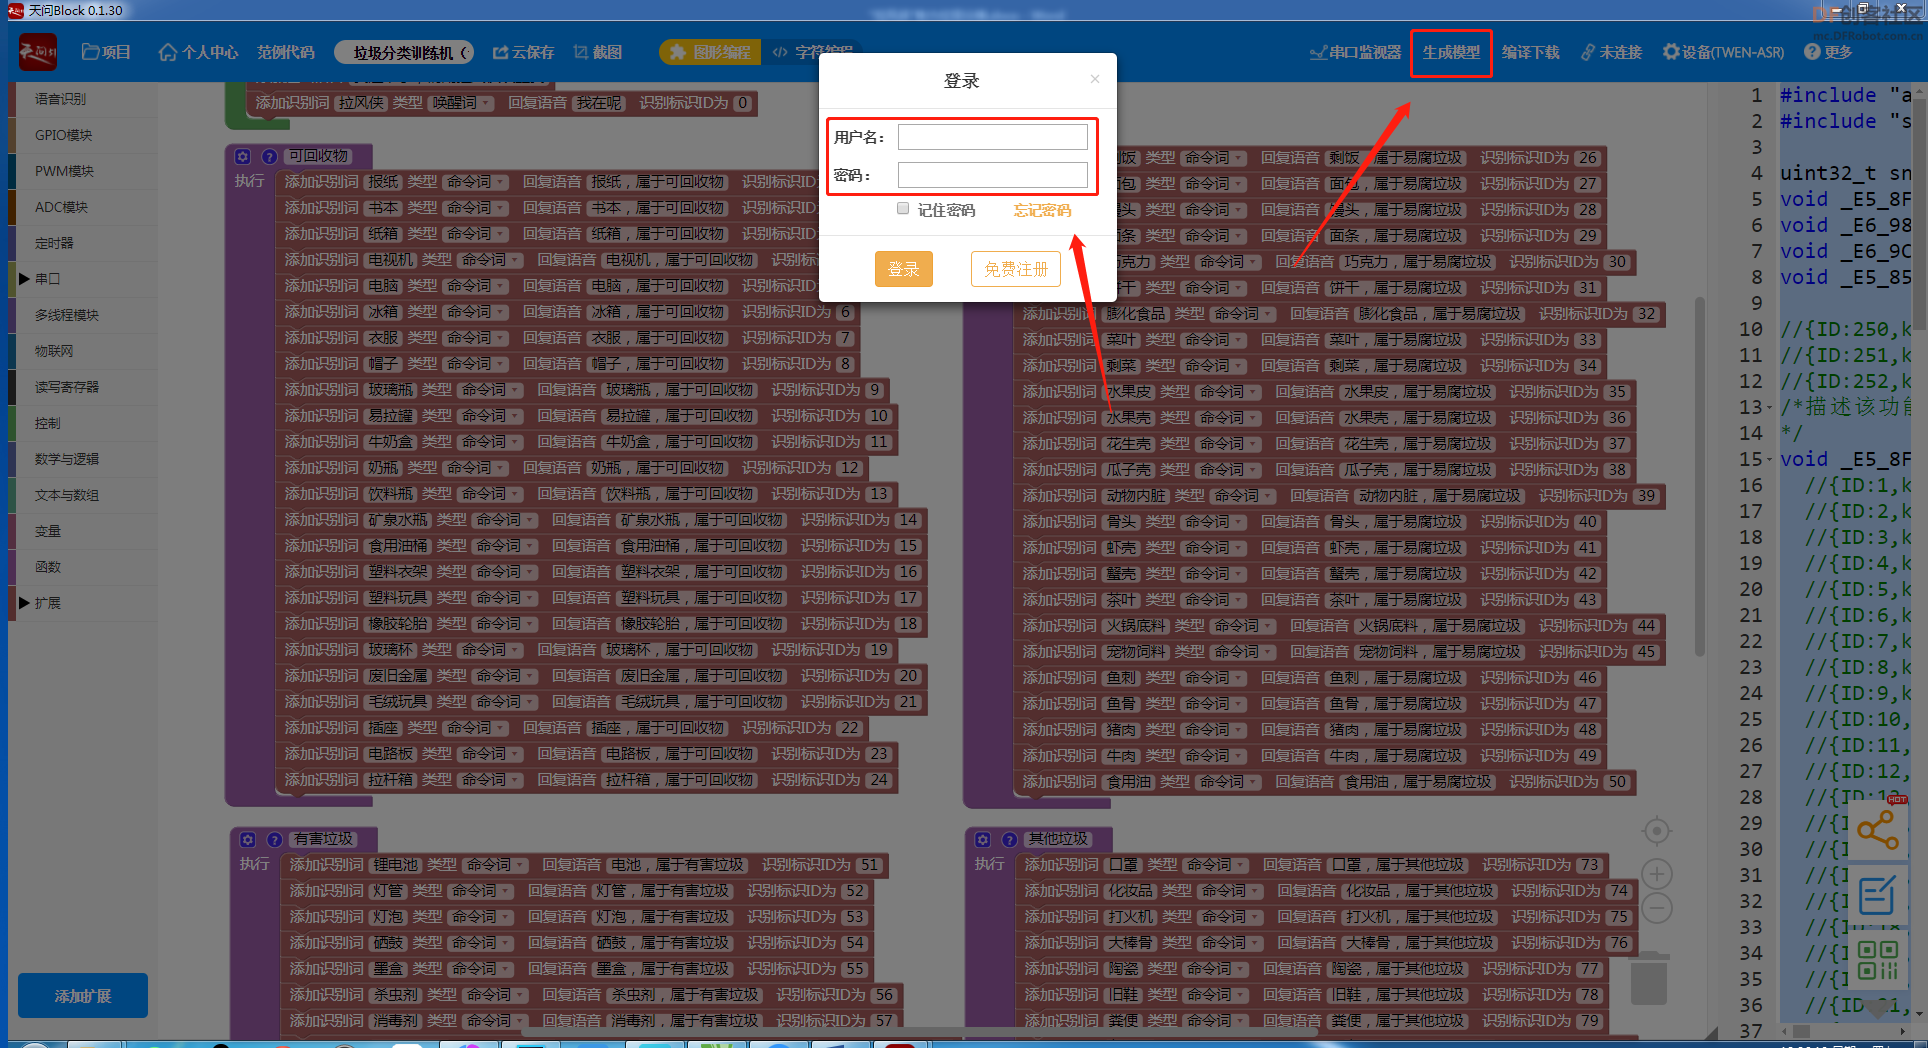The image size is (1928, 1048).
Task: Open the 更多 help menu
Action: pos(1828,52)
